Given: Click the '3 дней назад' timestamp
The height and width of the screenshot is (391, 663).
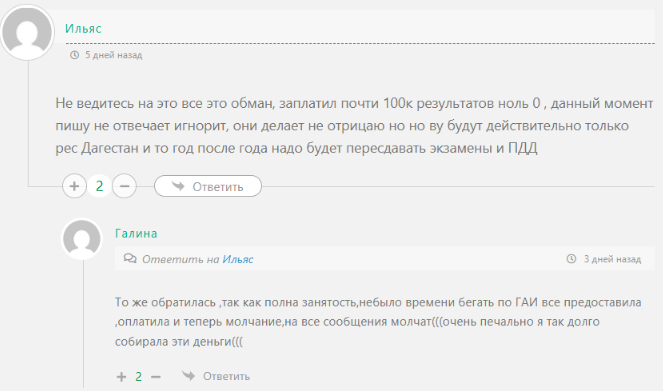Looking at the screenshot, I should [x=612, y=259].
